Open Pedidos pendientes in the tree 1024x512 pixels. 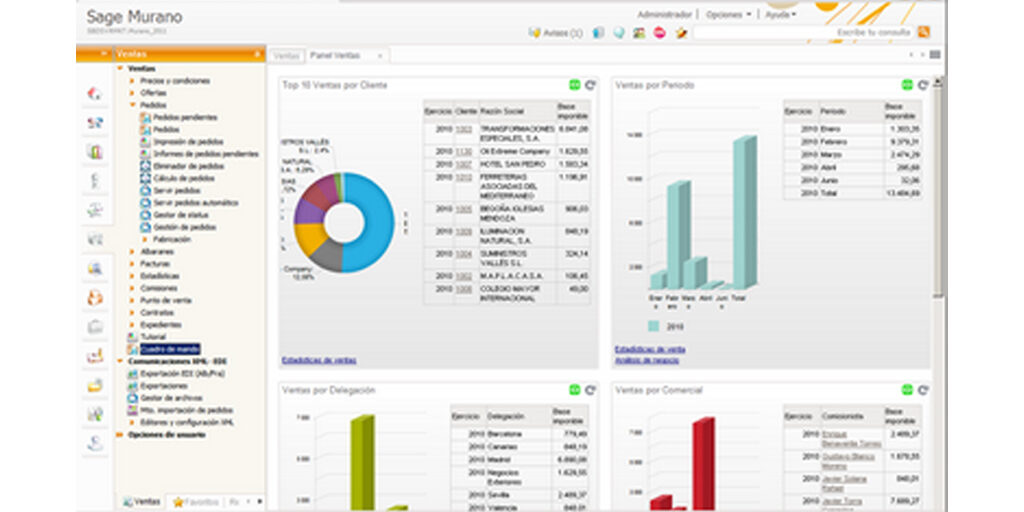pyautogui.click(x=184, y=117)
